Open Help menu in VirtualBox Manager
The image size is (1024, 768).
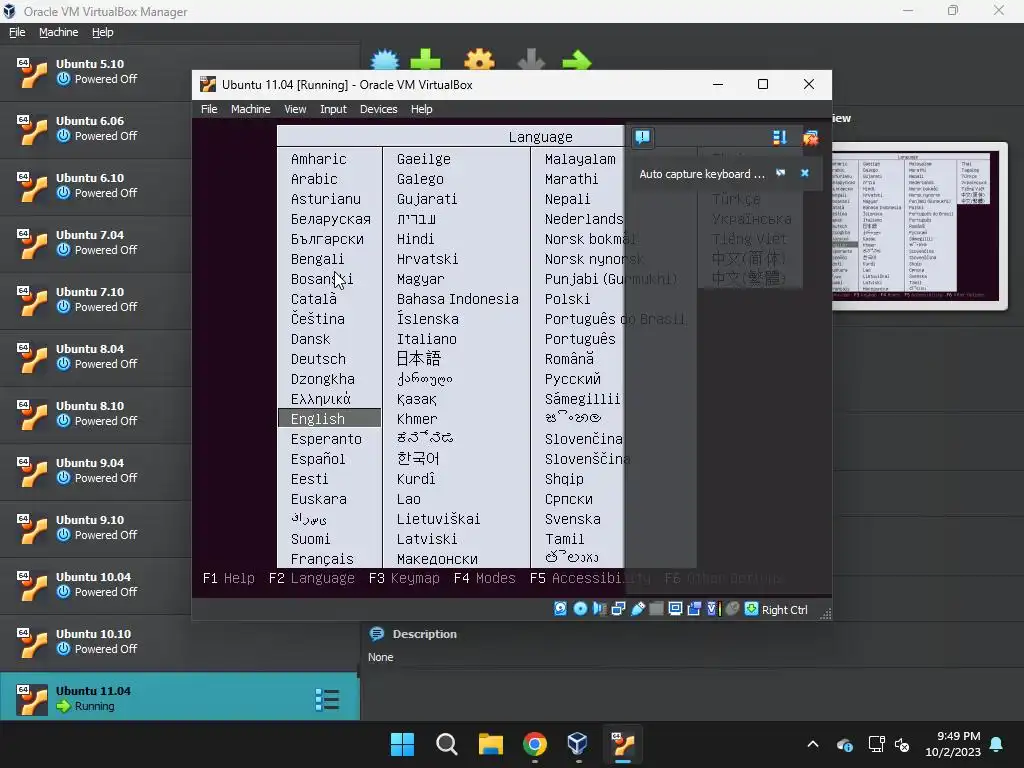(x=102, y=32)
